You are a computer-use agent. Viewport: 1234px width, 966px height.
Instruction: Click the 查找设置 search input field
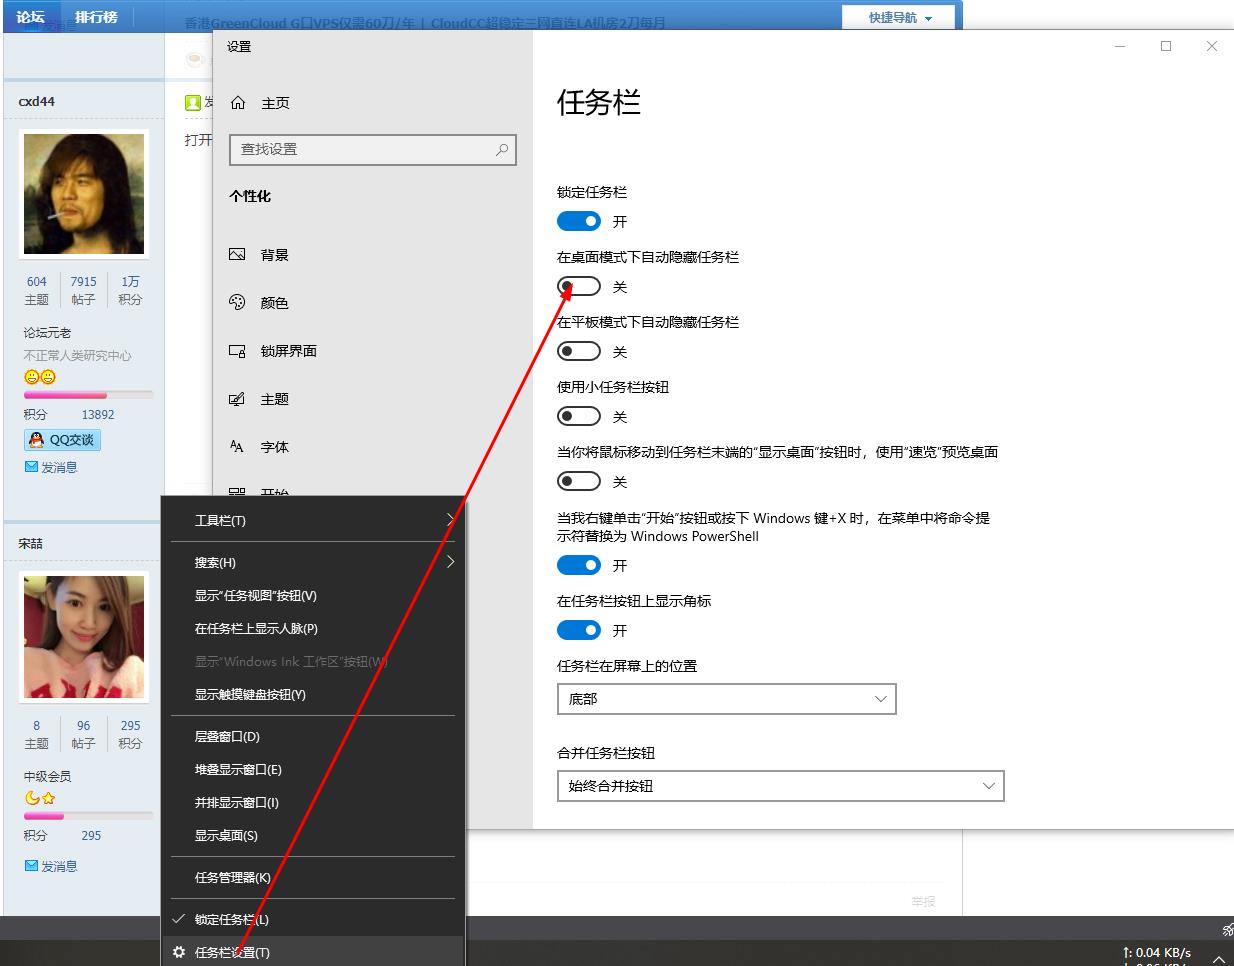(362, 149)
